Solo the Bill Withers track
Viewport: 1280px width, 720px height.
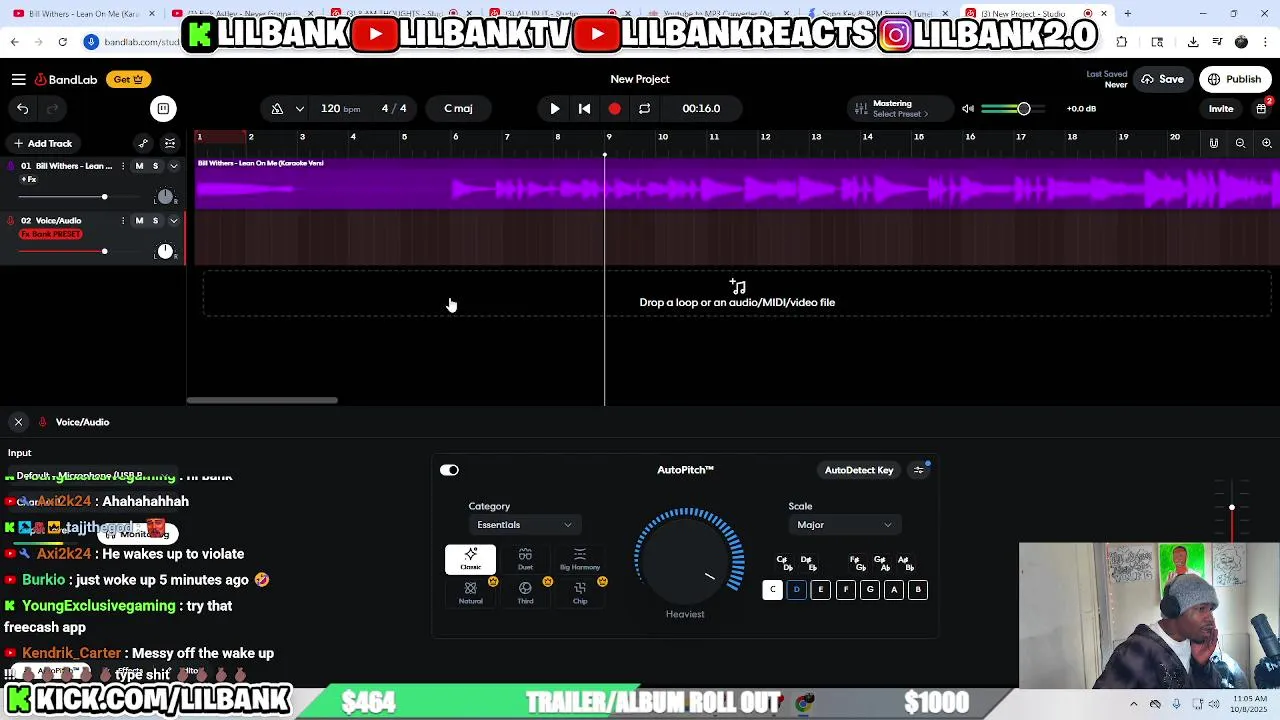155,166
